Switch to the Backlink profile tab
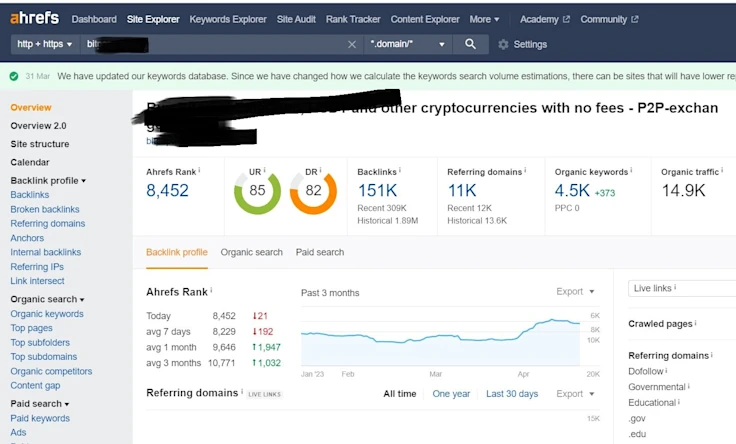The image size is (736, 444). coord(176,253)
